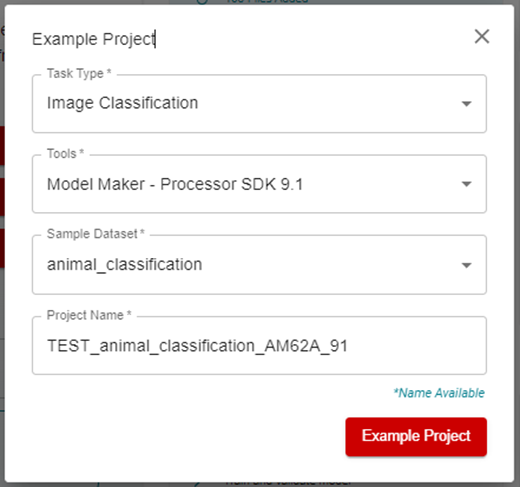Click the red Example Project button

(x=416, y=437)
